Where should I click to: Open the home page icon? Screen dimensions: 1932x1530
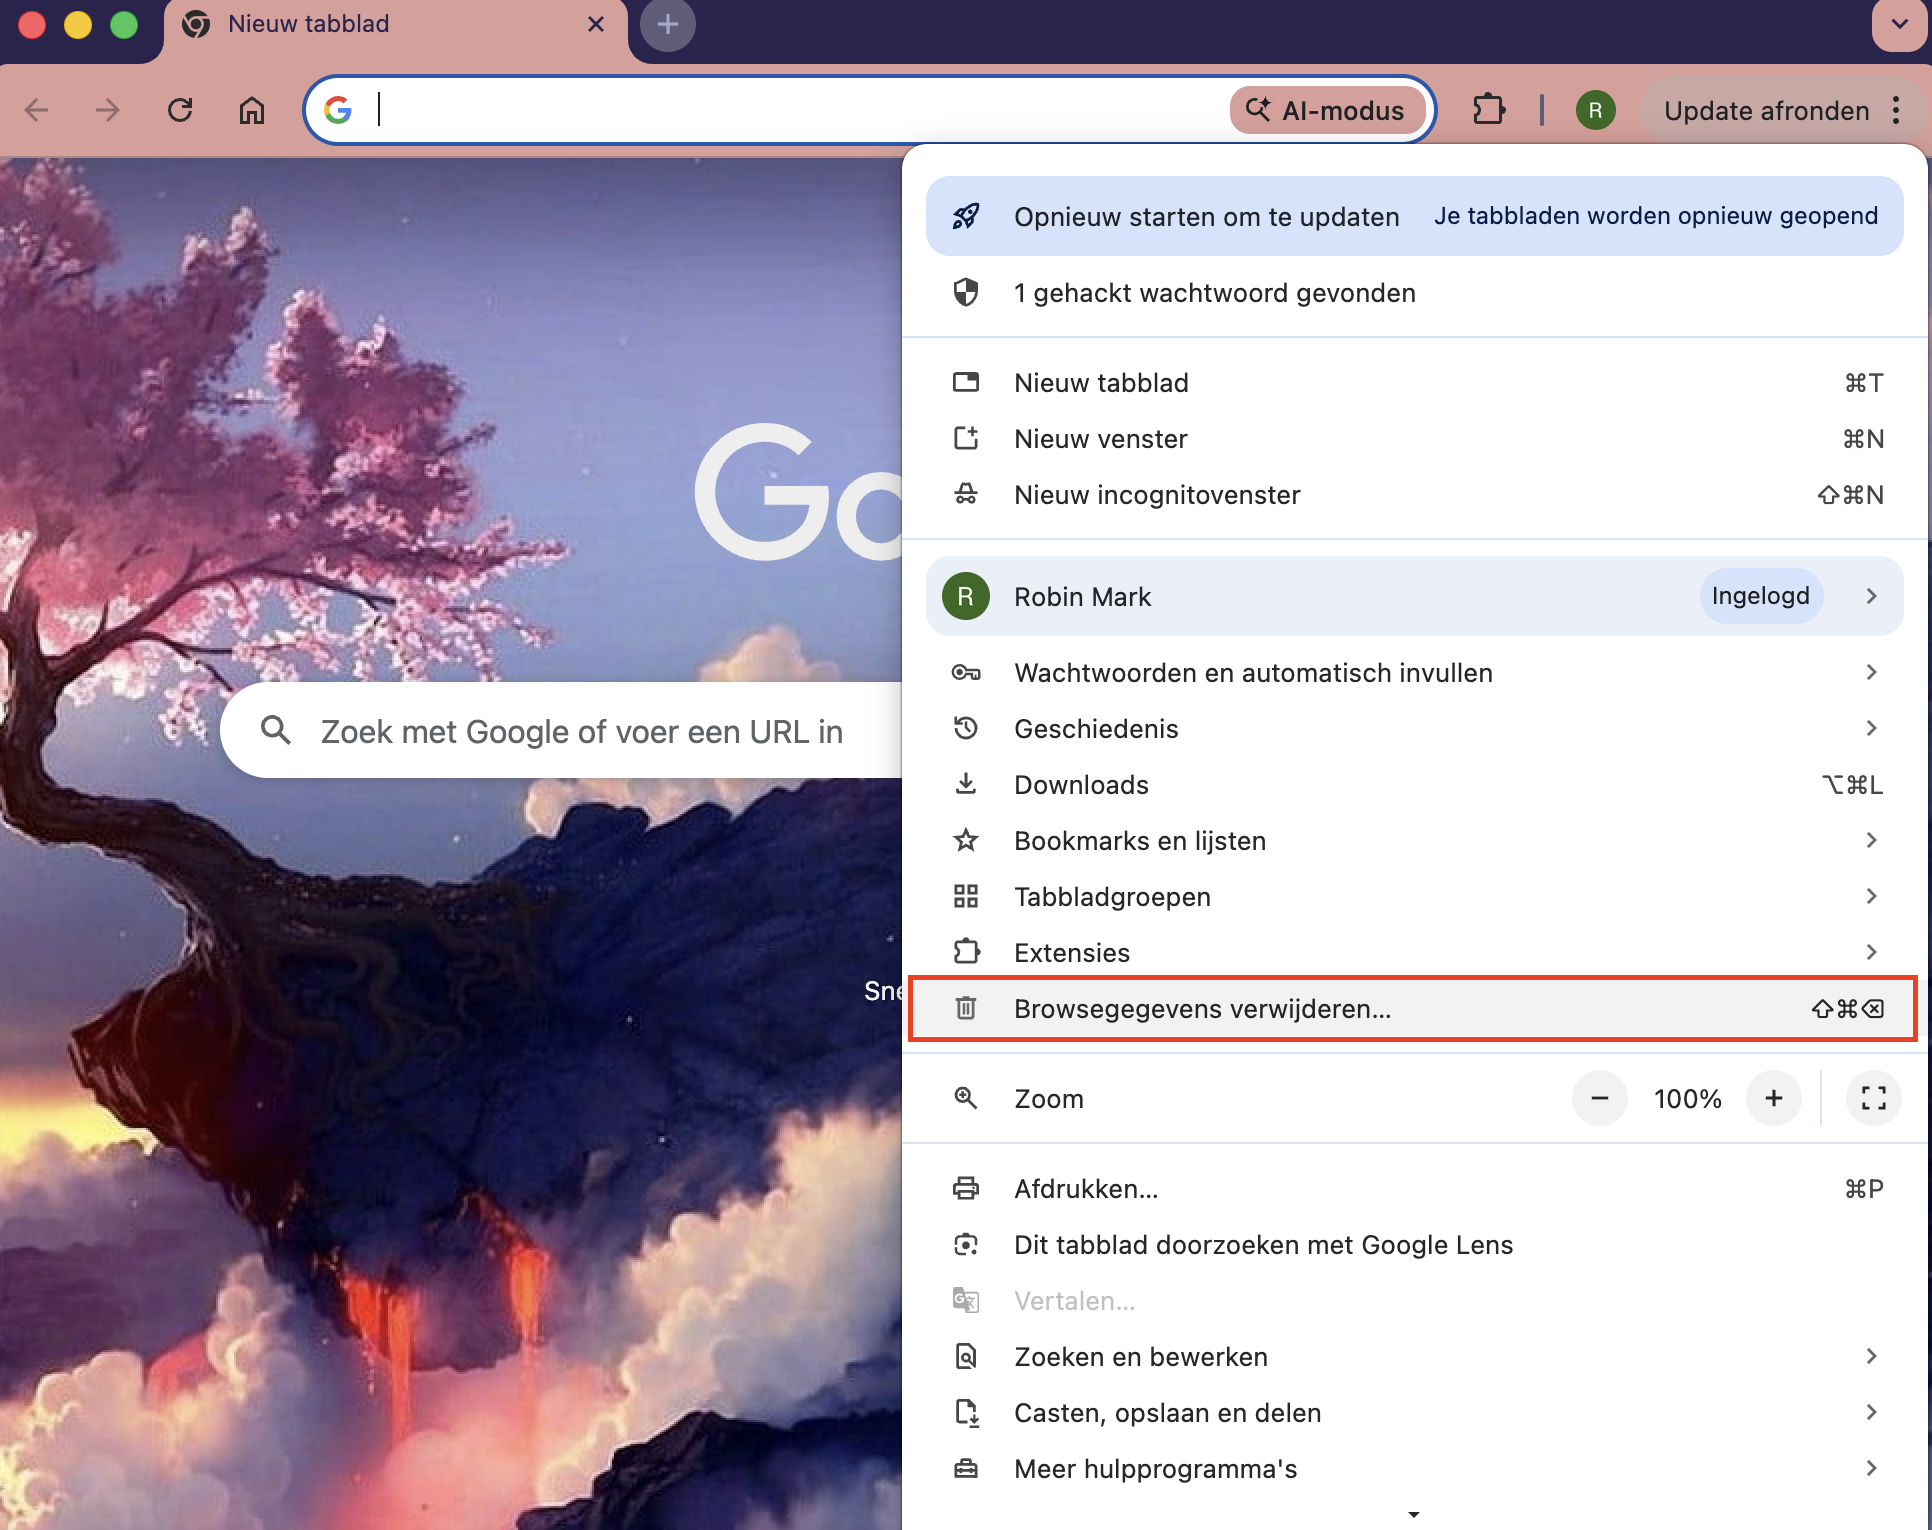[x=252, y=110]
